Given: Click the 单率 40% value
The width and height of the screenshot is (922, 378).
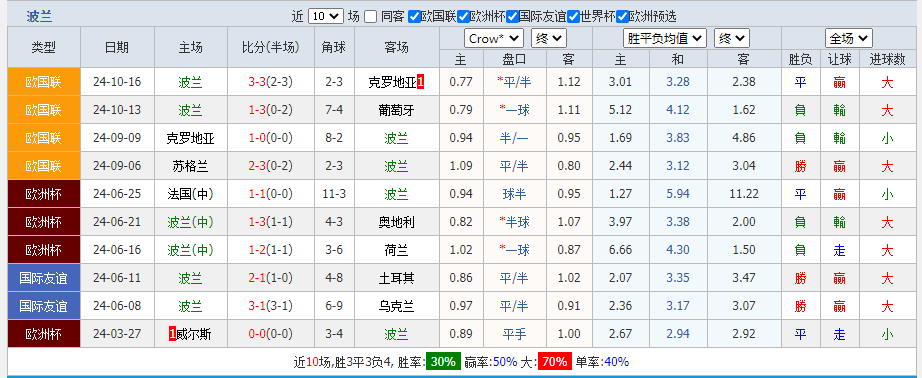Looking at the screenshot, I should coord(616,362).
